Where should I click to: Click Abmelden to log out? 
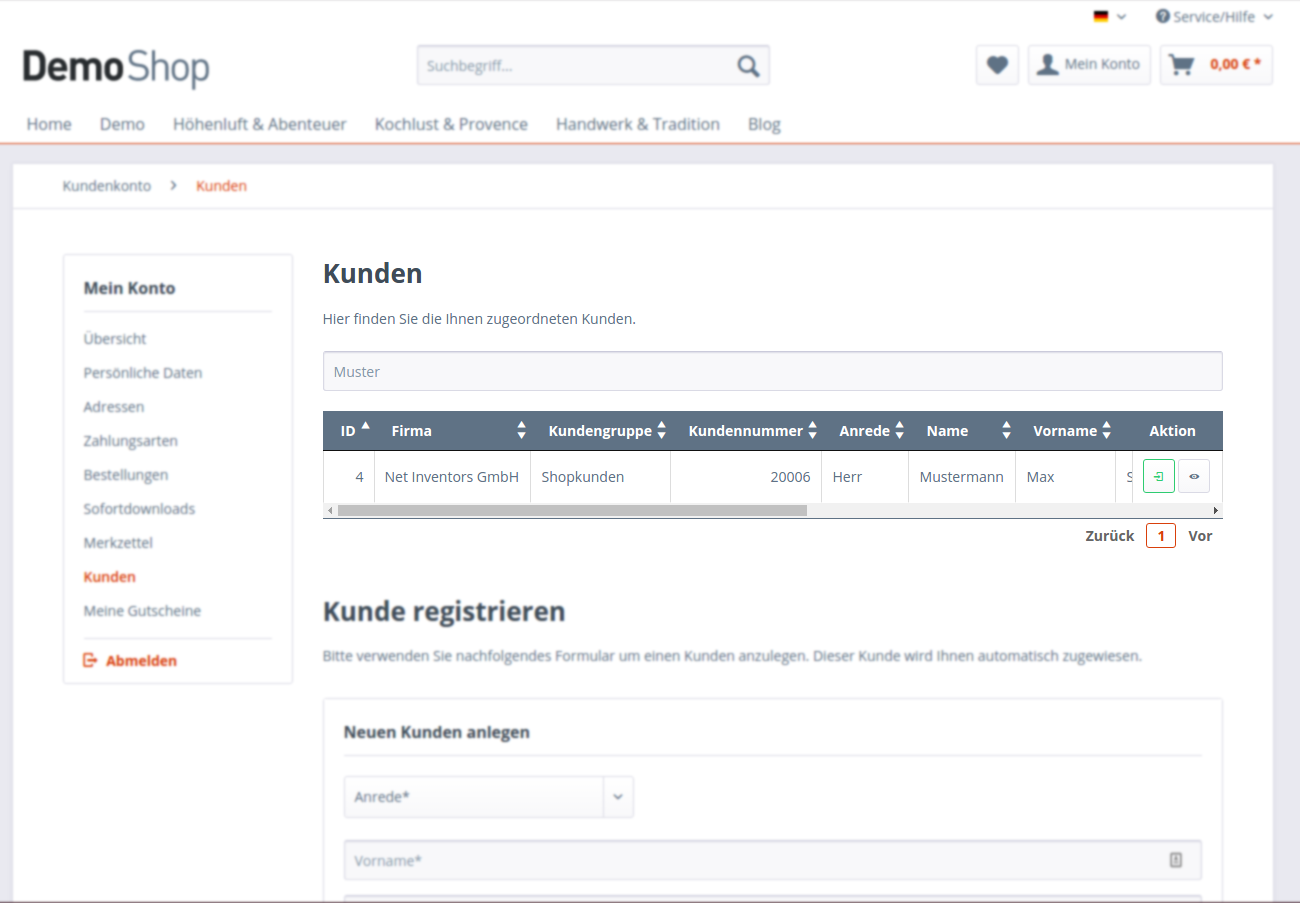point(130,661)
